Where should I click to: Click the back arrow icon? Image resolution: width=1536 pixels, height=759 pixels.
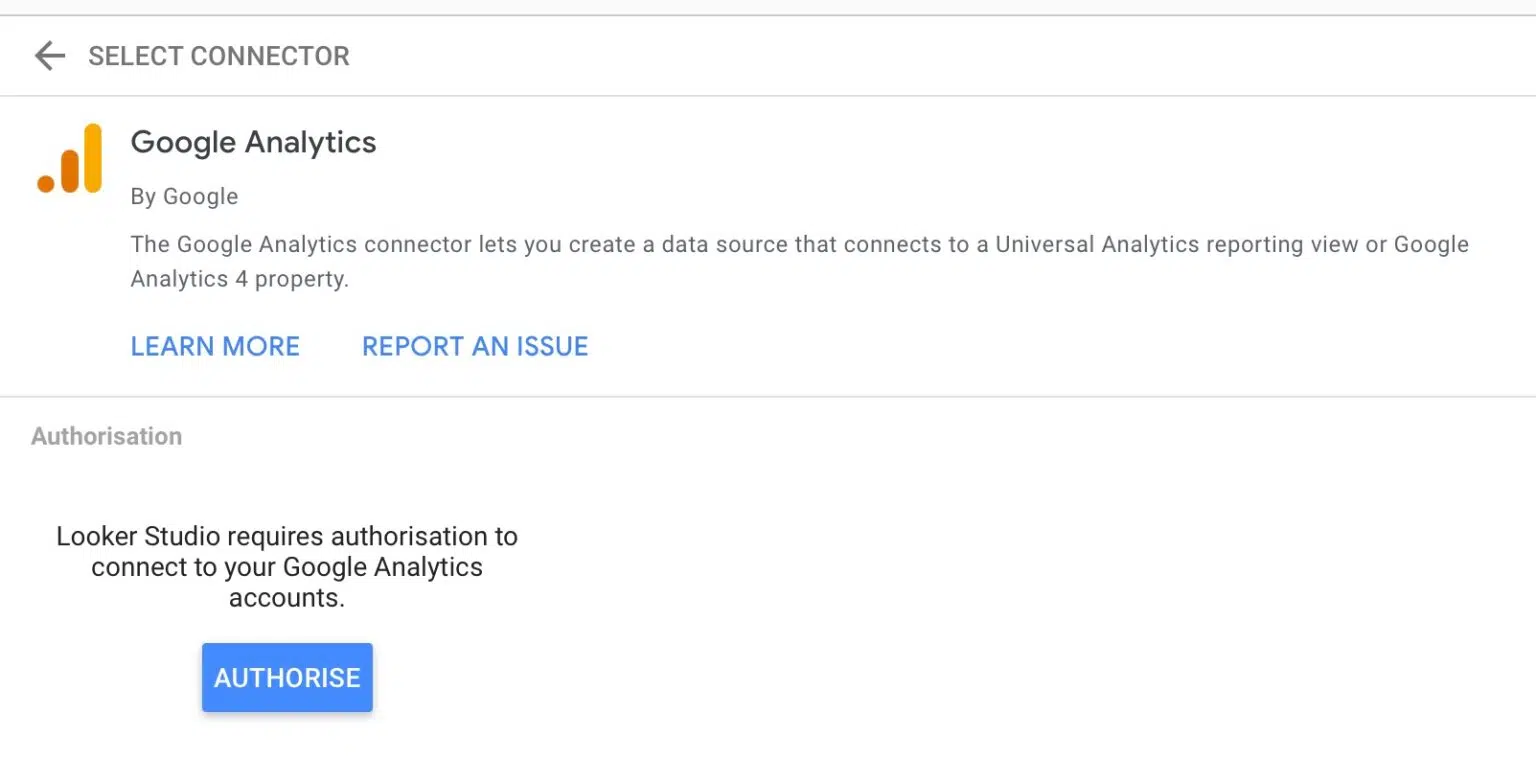pos(49,56)
